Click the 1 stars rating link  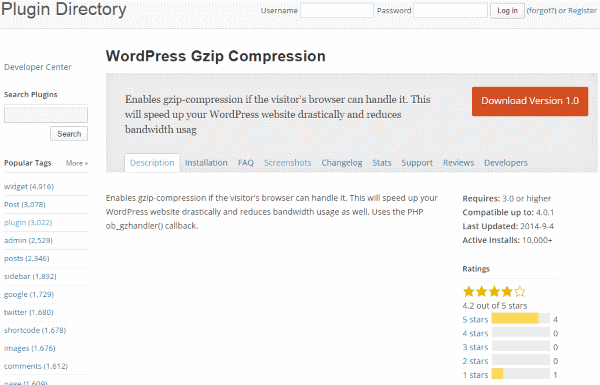(475, 375)
